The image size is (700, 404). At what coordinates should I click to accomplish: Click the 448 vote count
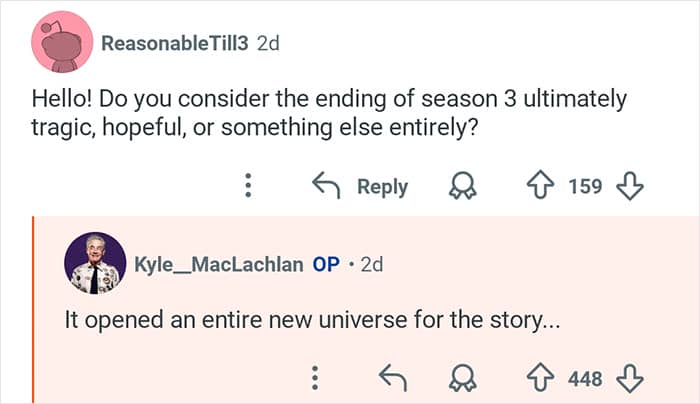[x=585, y=379]
